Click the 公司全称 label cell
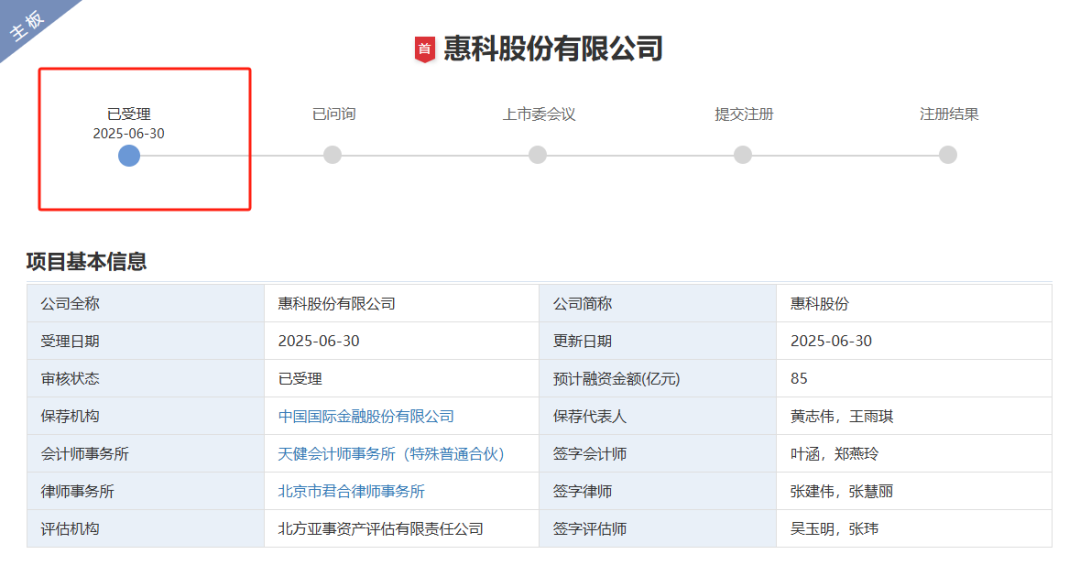 [145, 304]
